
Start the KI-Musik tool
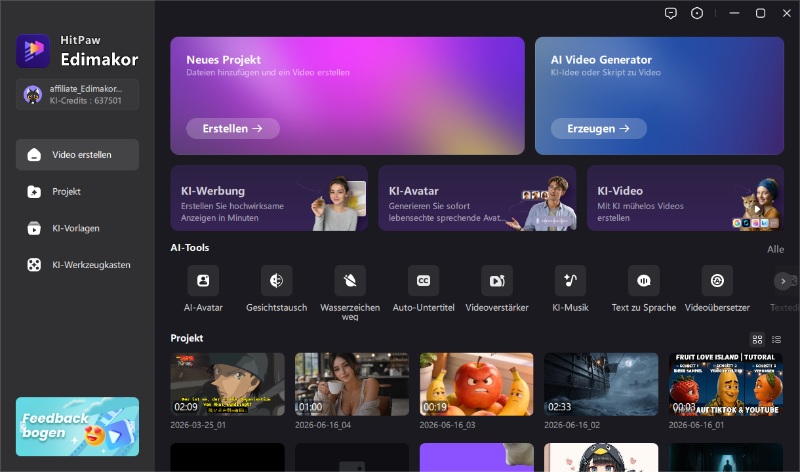(570, 281)
